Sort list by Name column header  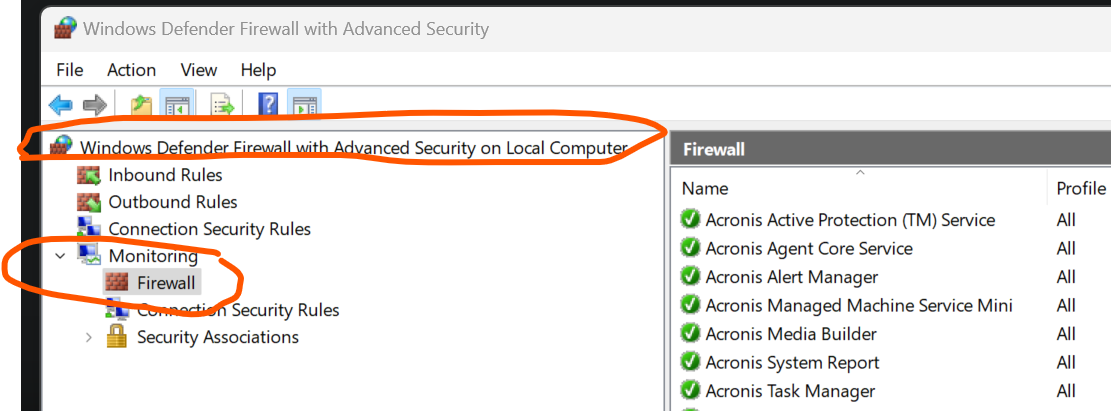(705, 188)
